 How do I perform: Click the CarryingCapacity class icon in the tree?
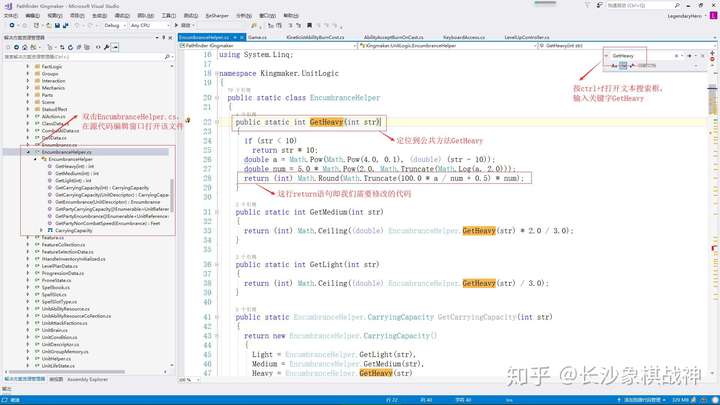pyautogui.click(x=50, y=231)
